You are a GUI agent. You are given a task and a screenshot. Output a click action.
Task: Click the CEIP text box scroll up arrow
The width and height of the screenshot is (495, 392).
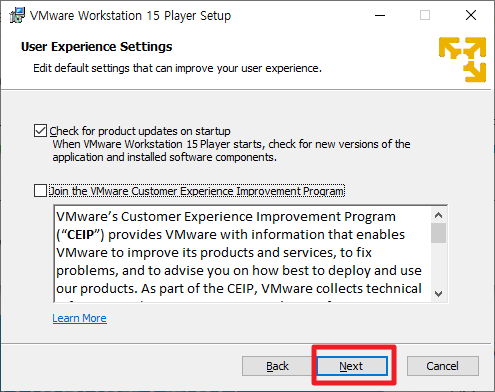coord(438,215)
